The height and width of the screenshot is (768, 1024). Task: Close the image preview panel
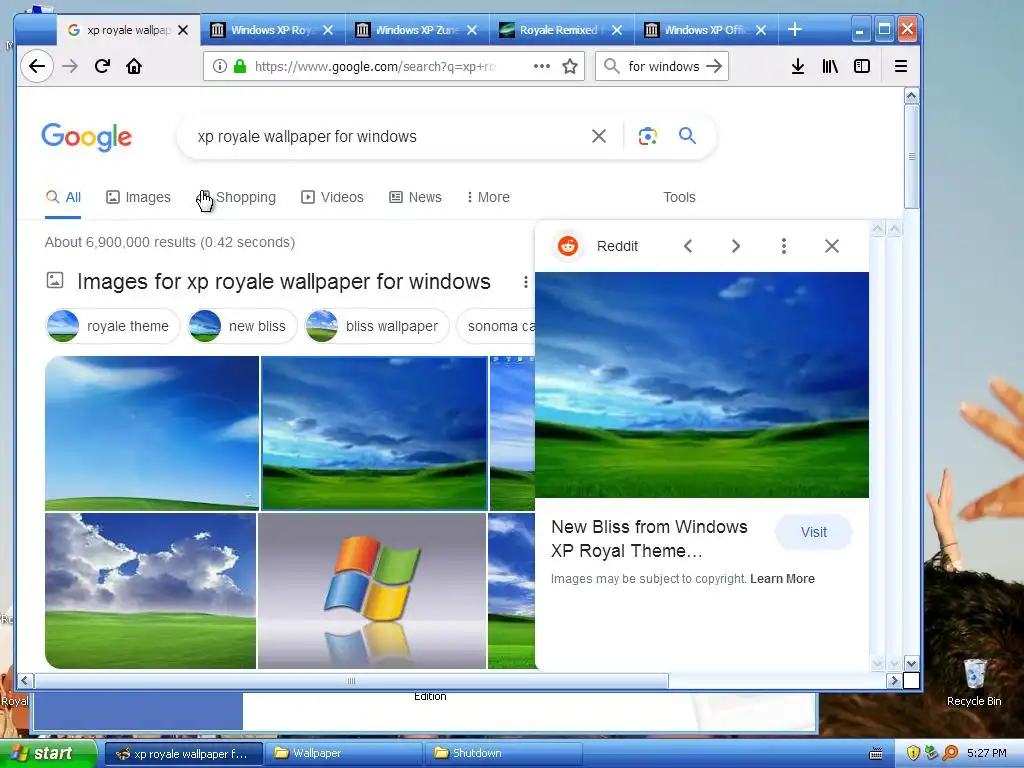click(832, 246)
